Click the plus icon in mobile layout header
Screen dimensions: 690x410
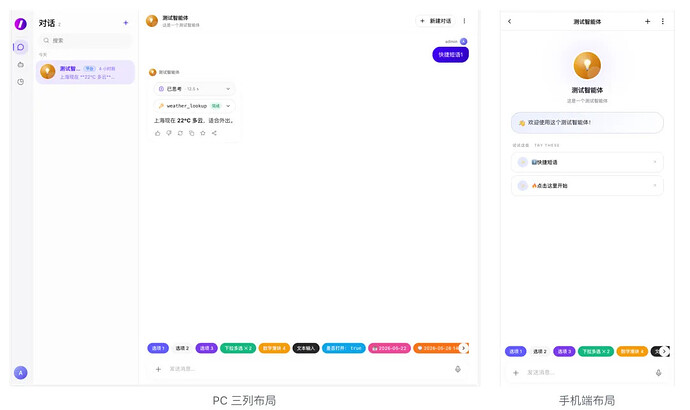[x=647, y=21]
